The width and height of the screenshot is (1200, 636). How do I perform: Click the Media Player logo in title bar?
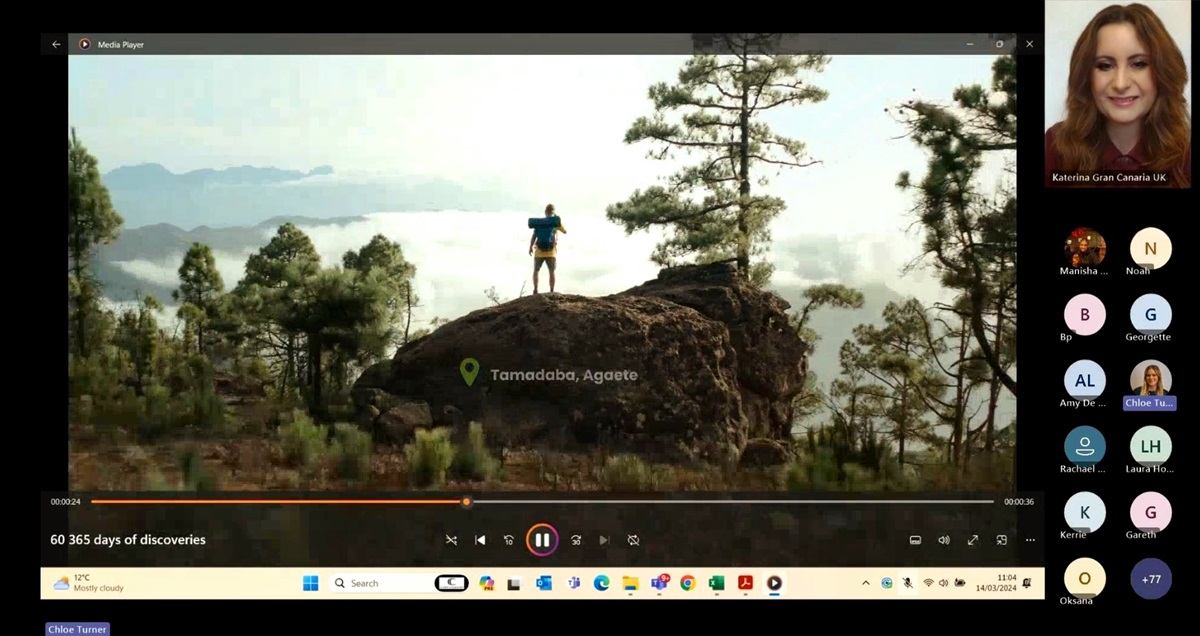coord(85,44)
